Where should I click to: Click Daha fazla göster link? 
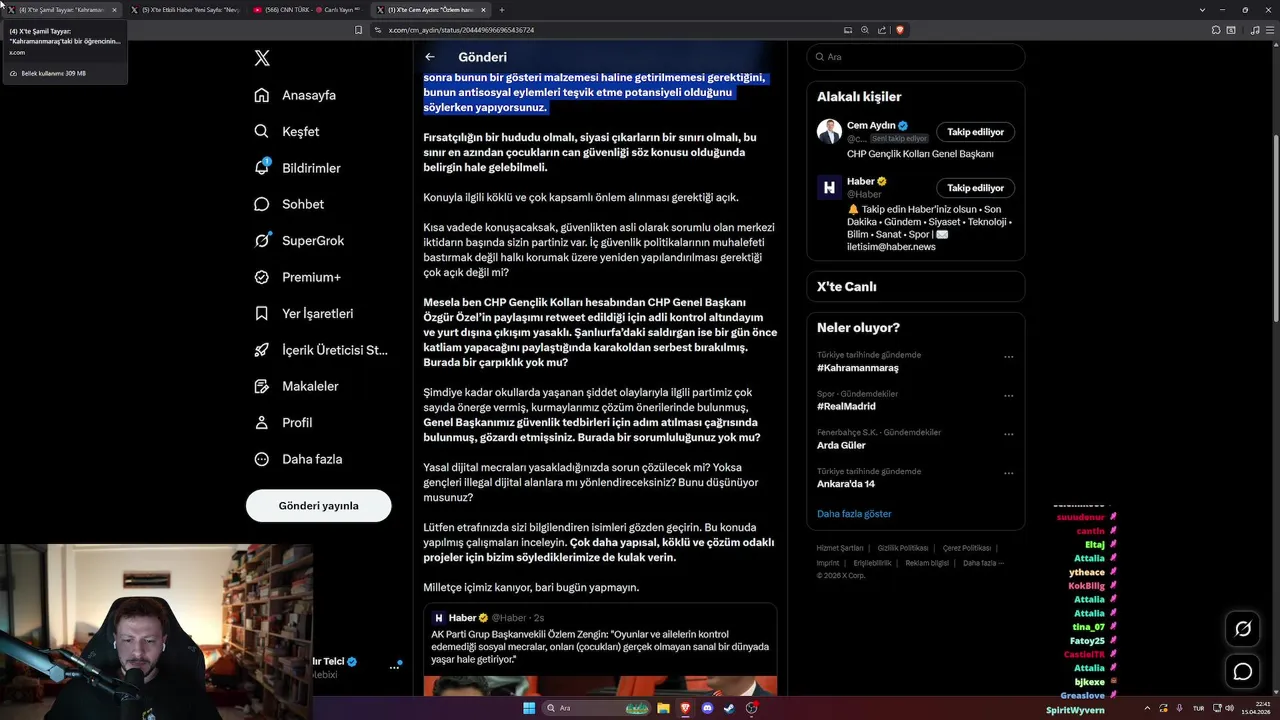pos(854,514)
